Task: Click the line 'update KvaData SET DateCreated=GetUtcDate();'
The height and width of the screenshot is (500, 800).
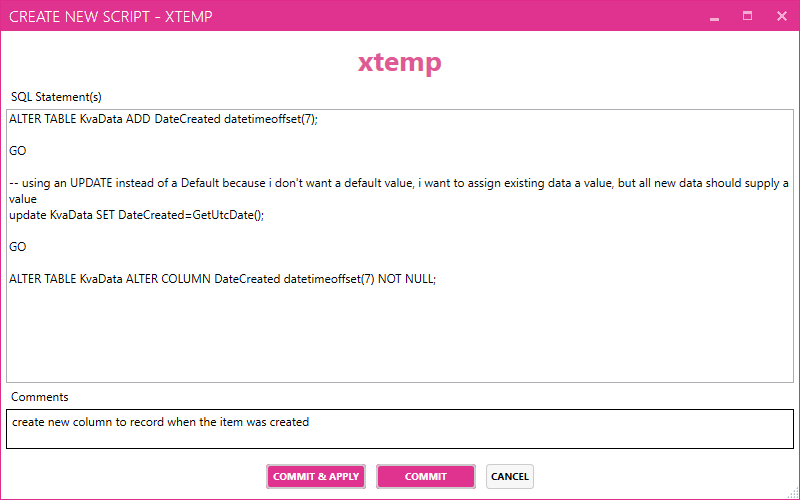Action: [137, 215]
